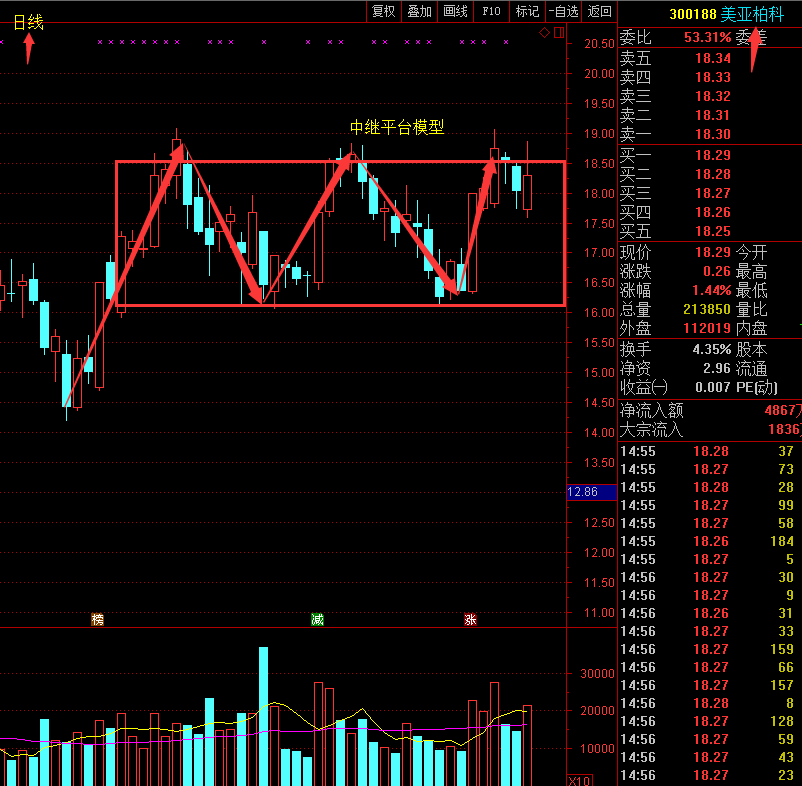Viewport: 802px width, 786px height.
Task: Click the first trade row, volume 37
Action: (710, 451)
